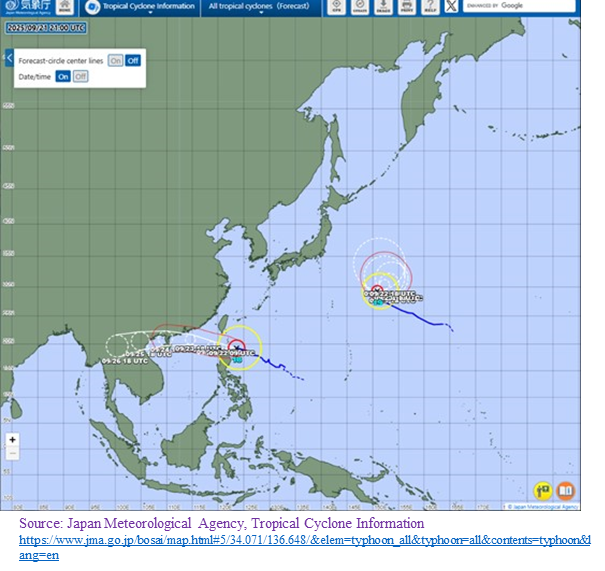Screen dimensions: 605x571
Task: Zoom out the map with minus button
Action: [12, 453]
